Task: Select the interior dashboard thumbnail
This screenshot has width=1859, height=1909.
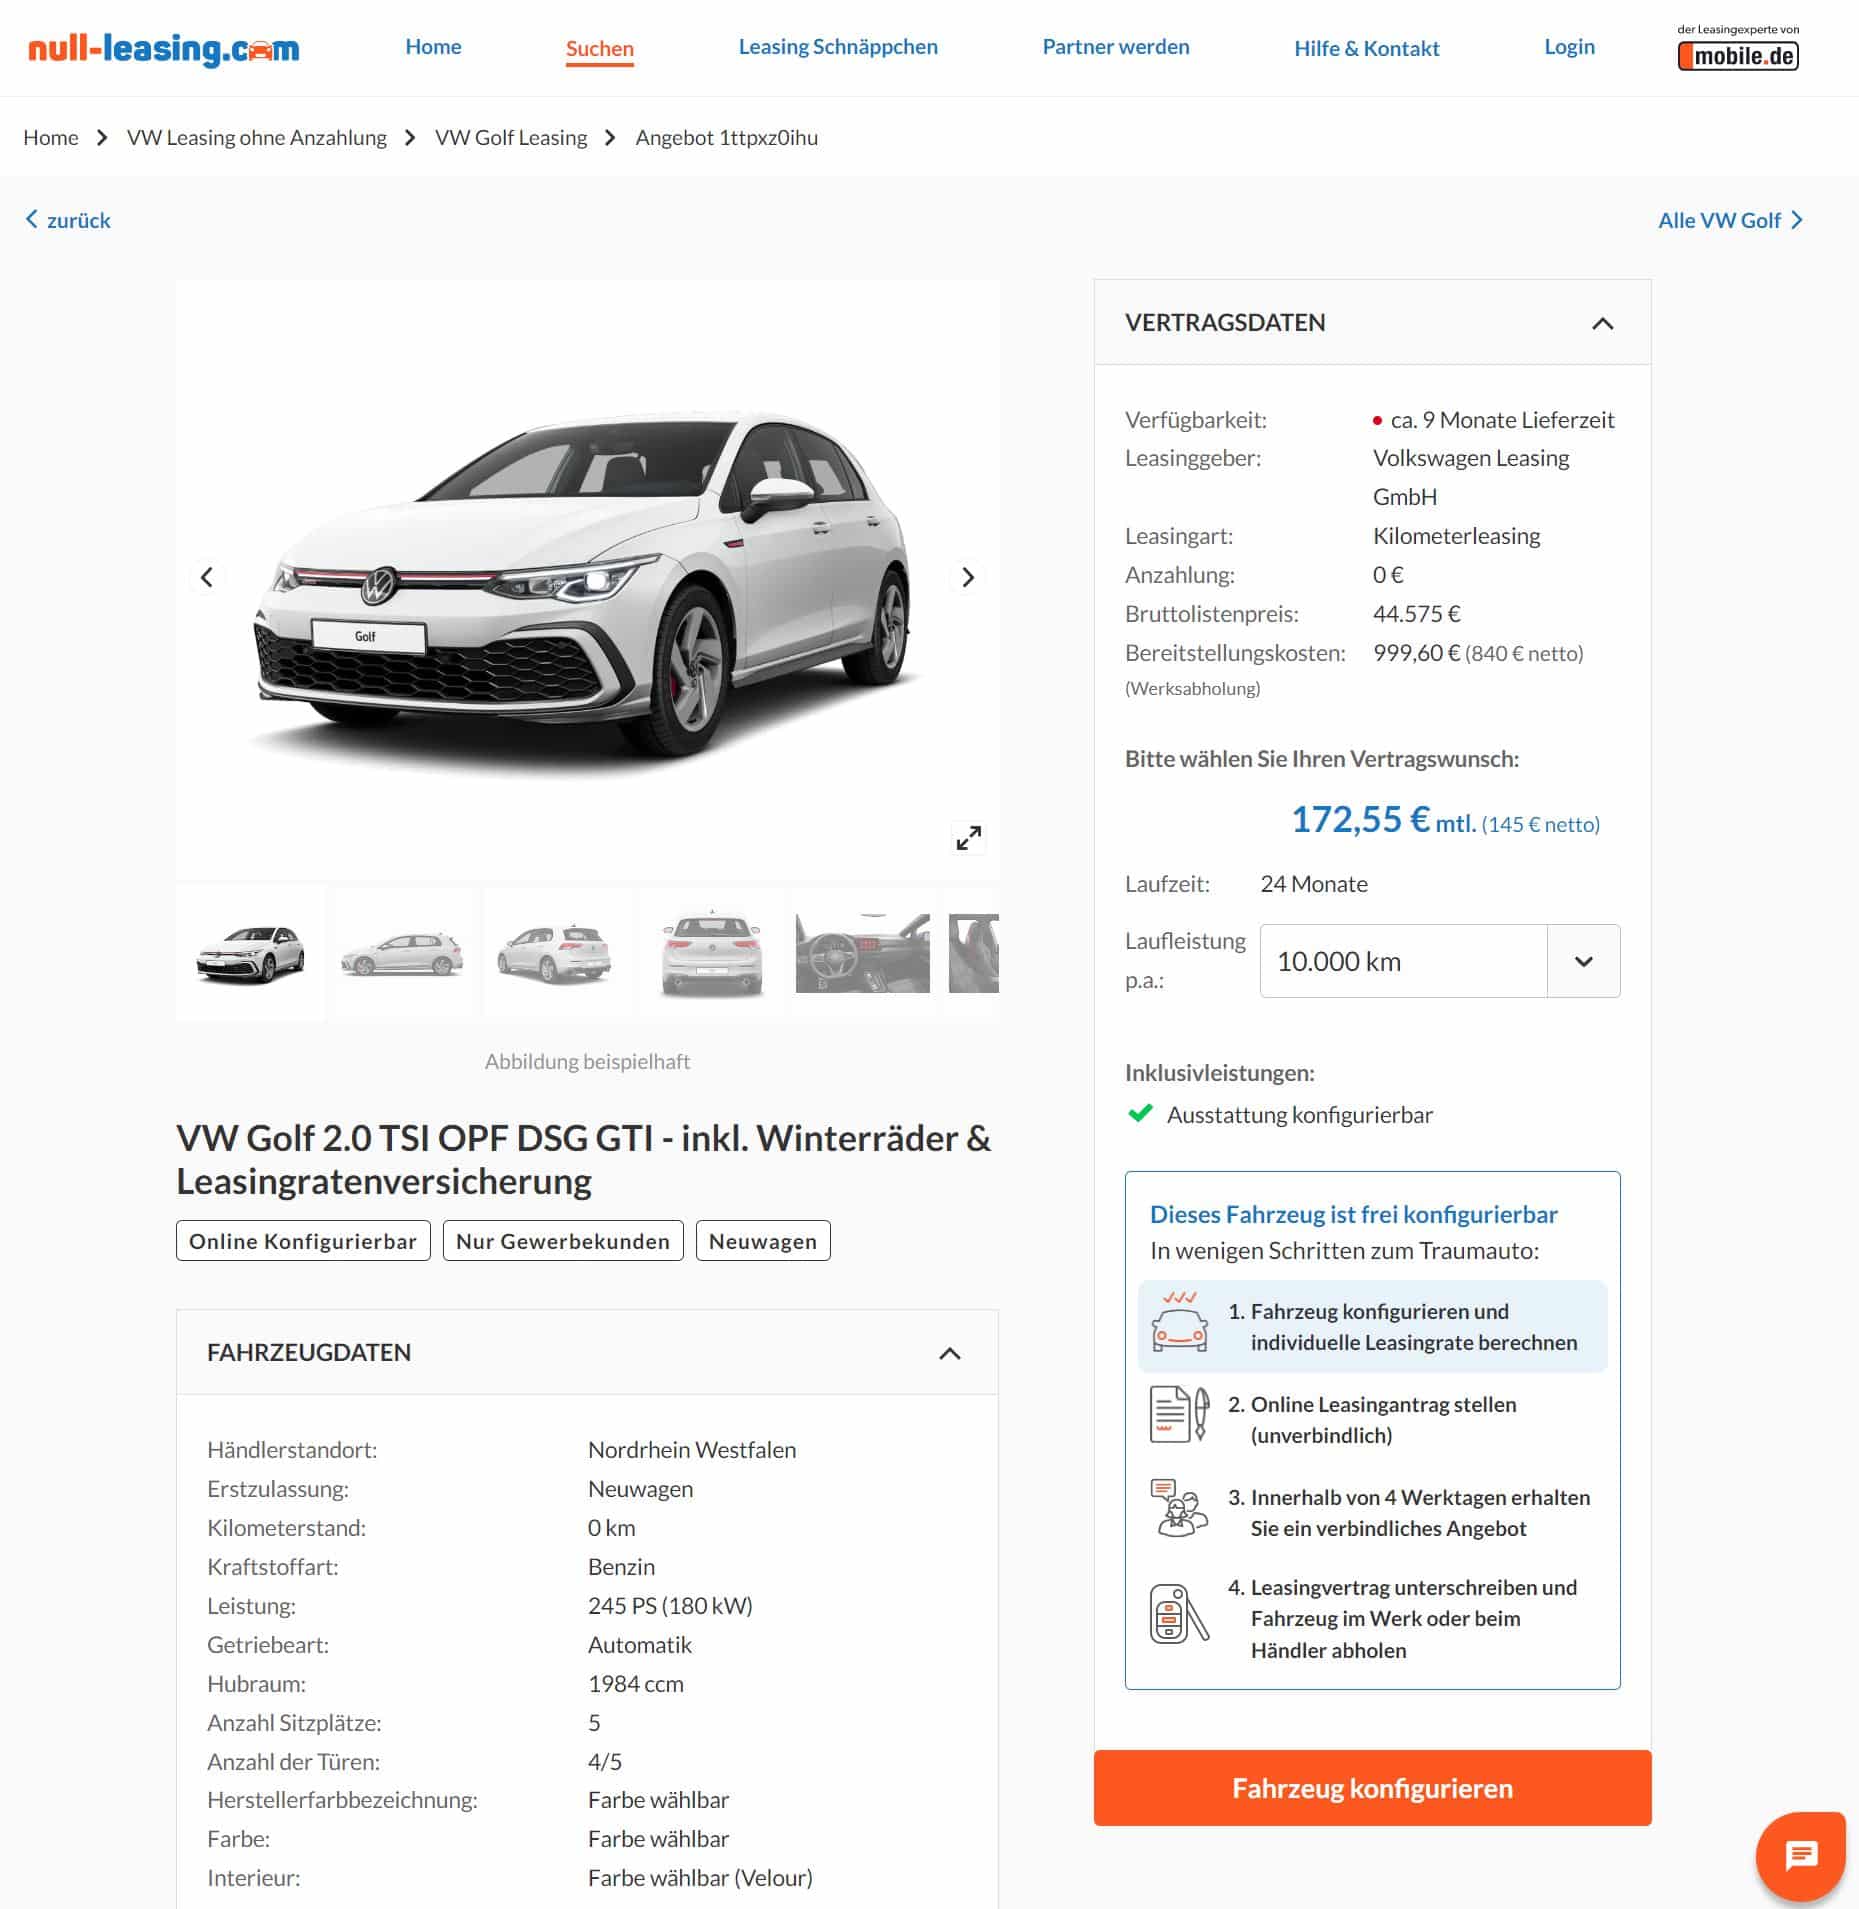Action: click(862, 953)
